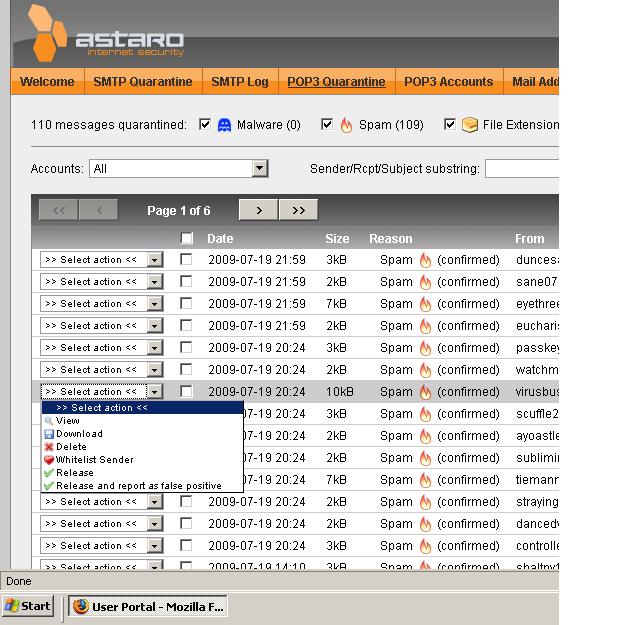Click the Firefox icon in the taskbar

[81, 606]
